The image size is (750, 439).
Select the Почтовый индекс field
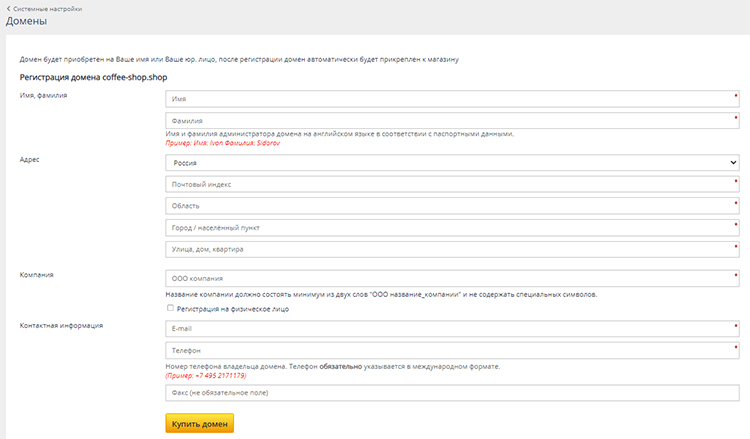pos(451,184)
